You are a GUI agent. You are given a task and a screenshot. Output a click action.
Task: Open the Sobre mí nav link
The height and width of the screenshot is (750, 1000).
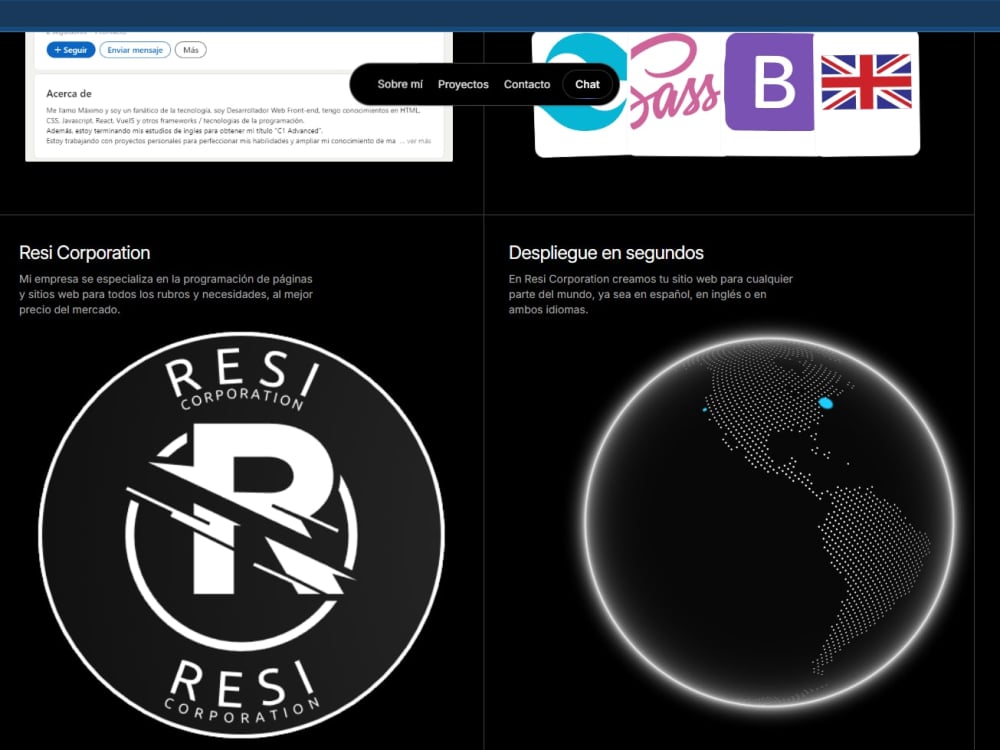[400, 84]
